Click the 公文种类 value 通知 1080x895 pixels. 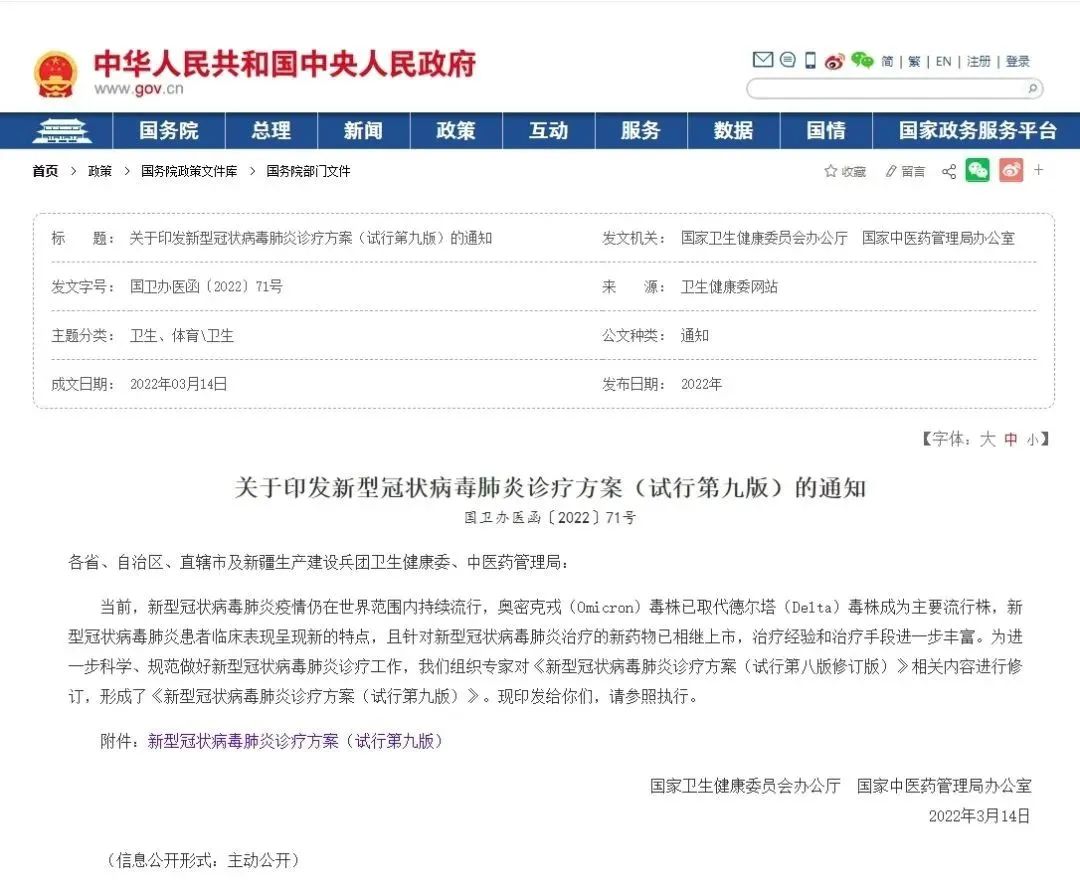[x=694, y=336]
